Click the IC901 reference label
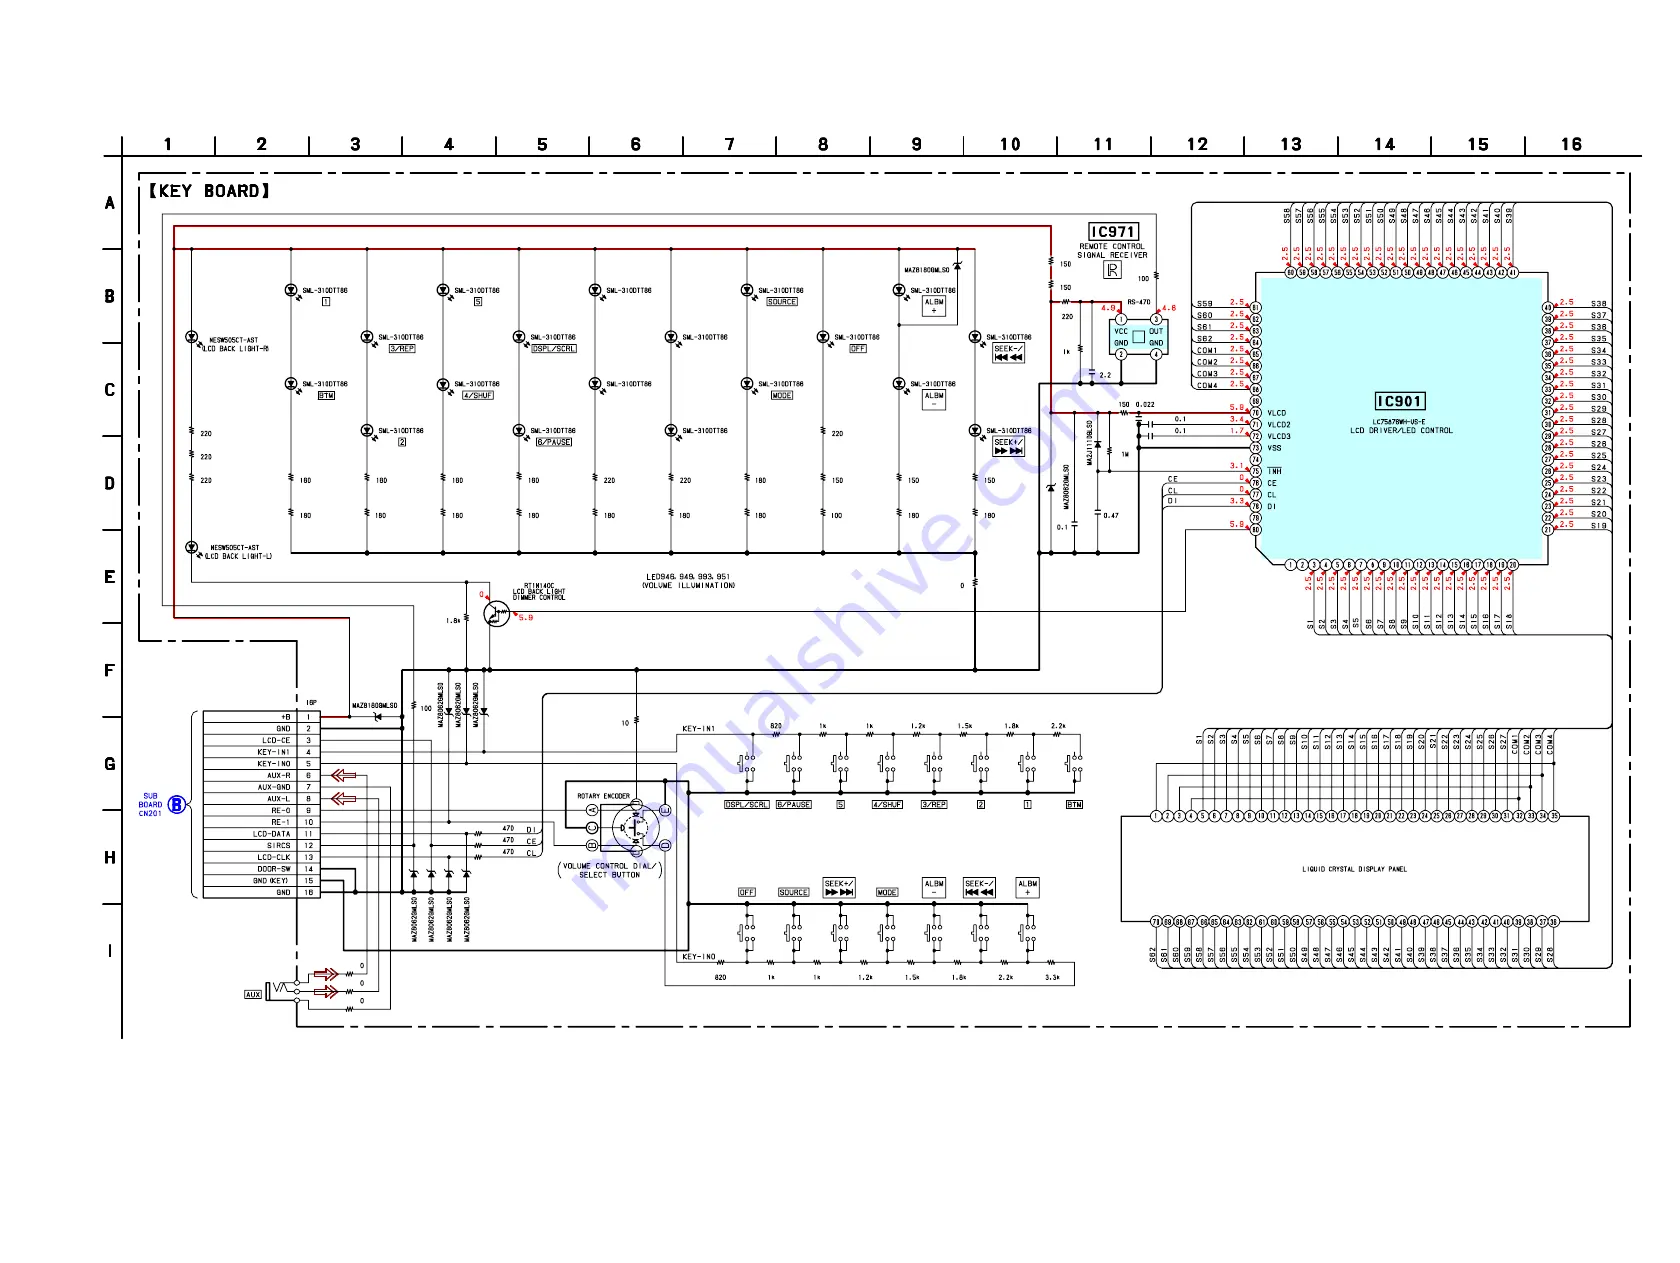This screenshot has height=1263, width=1680. click(1399, 401)
